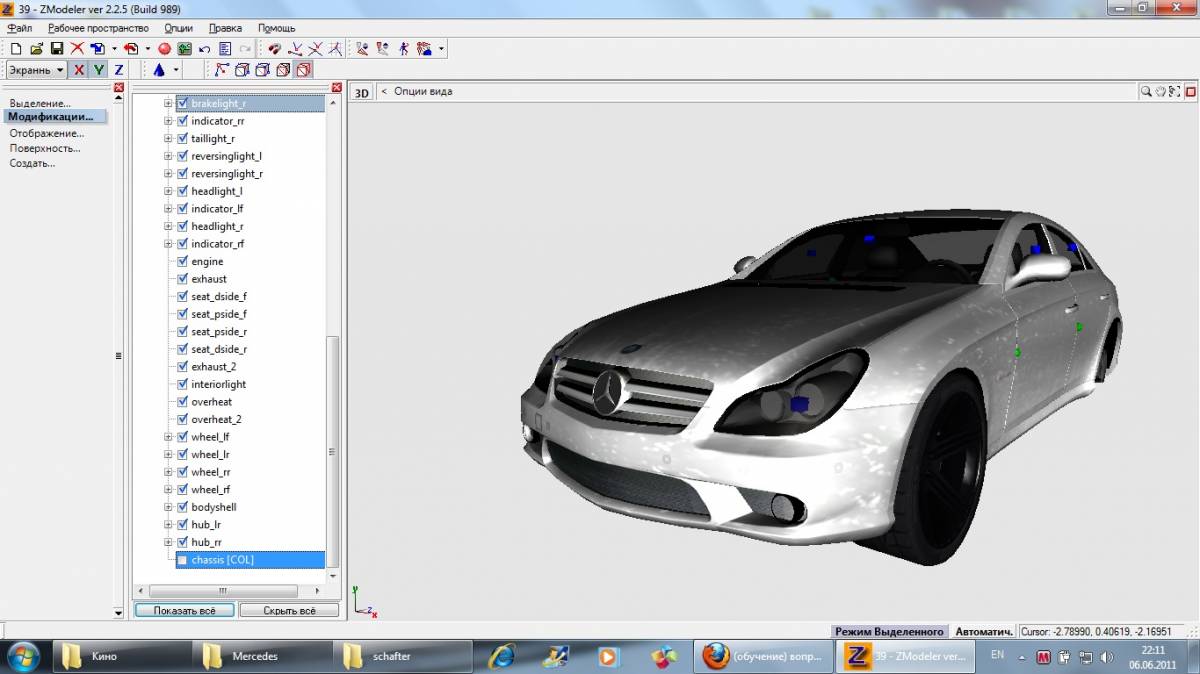Image resolution: width=1200 pixels, height=674 pixels.
Task: Click the blue cone pivot icon
Action: (158, 70)
